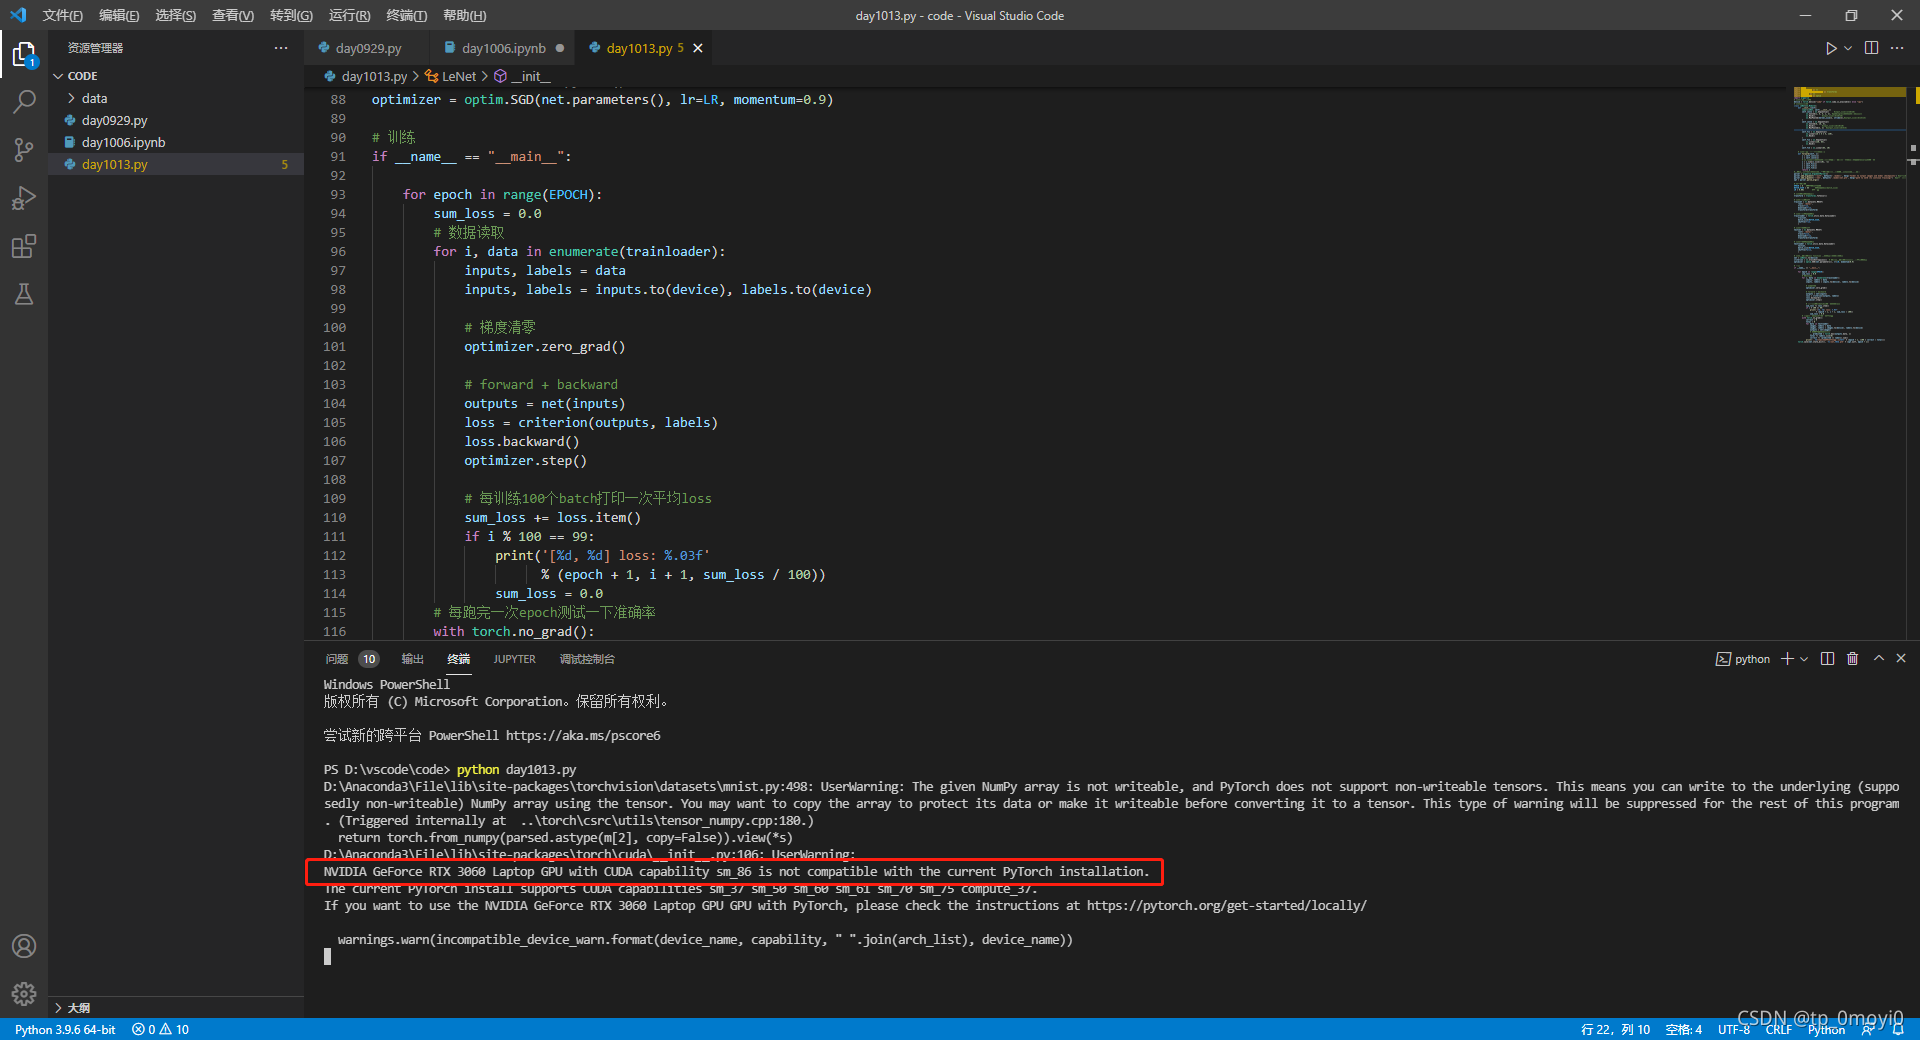This screenshot has height=1040, width=1920.
Task: Click Python 3.9.6 64-bit interpreter status
Action: pos(65,1029)
